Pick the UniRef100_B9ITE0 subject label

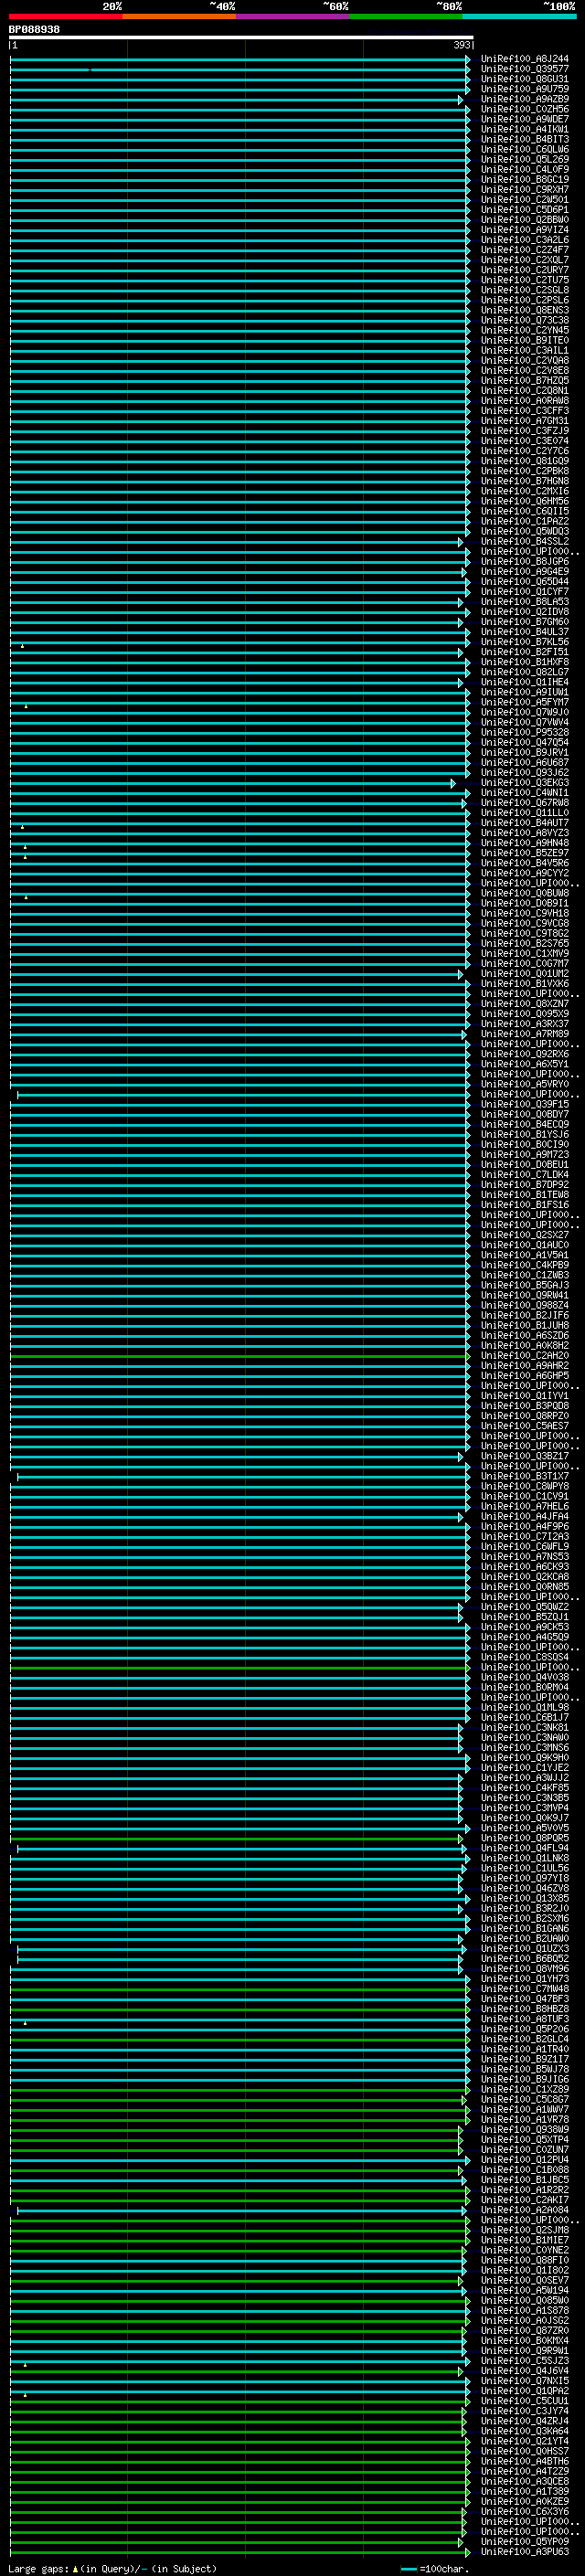click(525, 340)
